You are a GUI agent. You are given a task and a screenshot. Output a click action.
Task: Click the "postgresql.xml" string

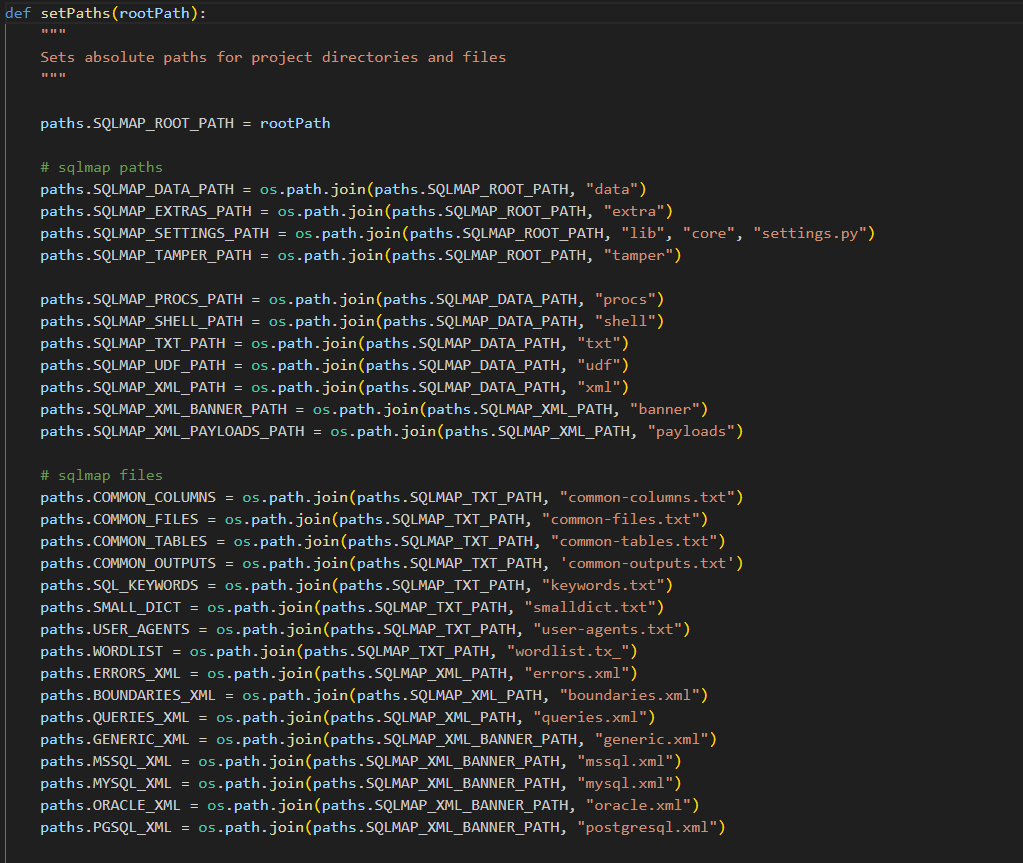coord(647,827)
